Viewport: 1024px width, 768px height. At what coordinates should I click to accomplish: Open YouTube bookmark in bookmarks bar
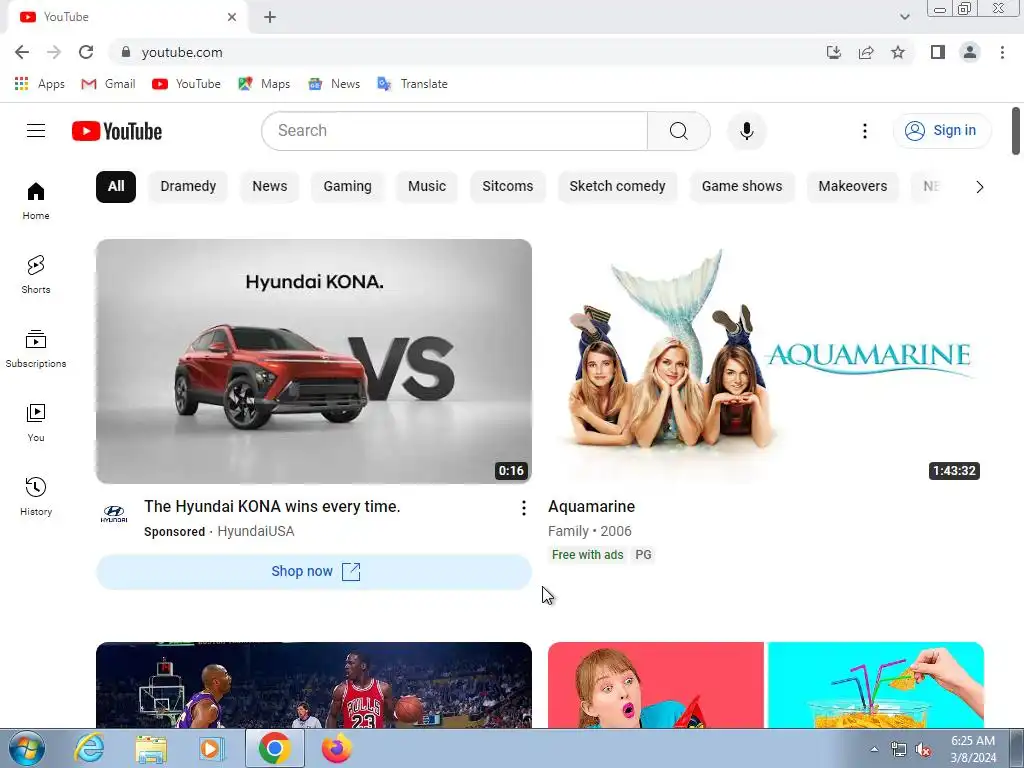tap(186, 84)
